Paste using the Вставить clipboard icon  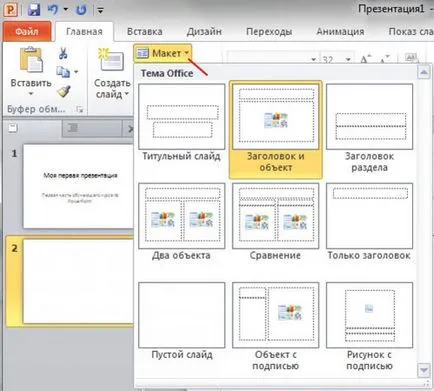click(x=31, y=60)
